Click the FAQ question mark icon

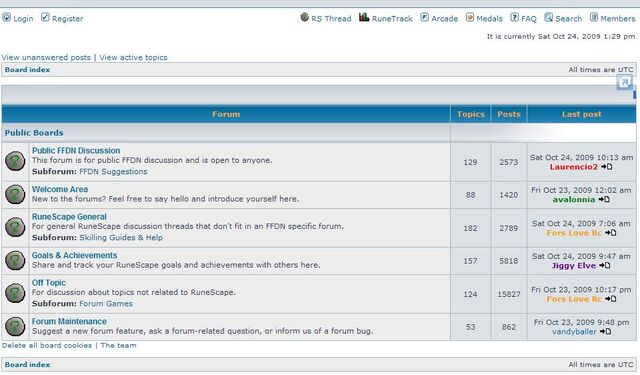point(515,17)
